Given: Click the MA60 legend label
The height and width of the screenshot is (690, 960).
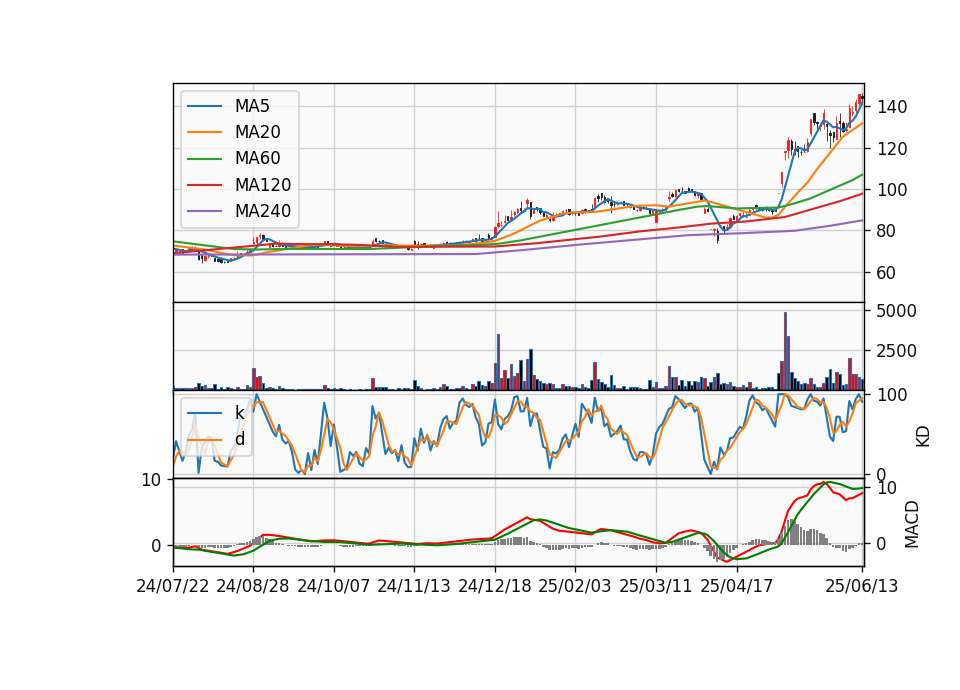Looking at the screenshot, I should pos(257,159).
